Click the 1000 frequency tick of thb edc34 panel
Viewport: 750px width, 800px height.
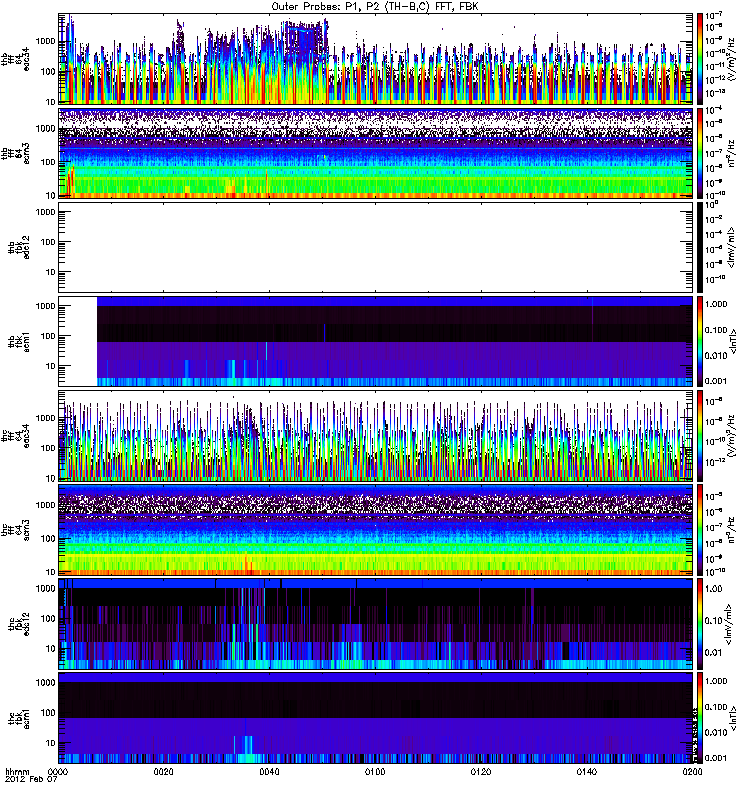[x=45, y=41]
